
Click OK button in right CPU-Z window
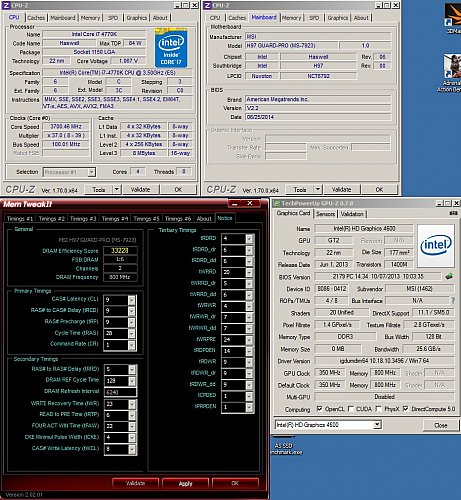[x=379, y=189]
